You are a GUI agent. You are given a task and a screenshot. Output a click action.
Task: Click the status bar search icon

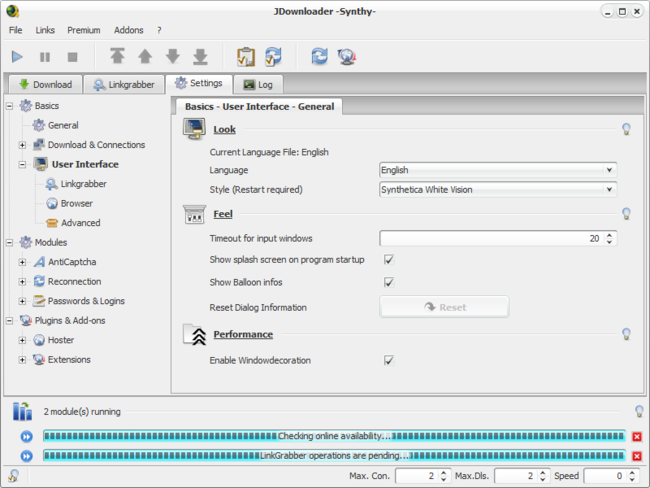(13, 476)
